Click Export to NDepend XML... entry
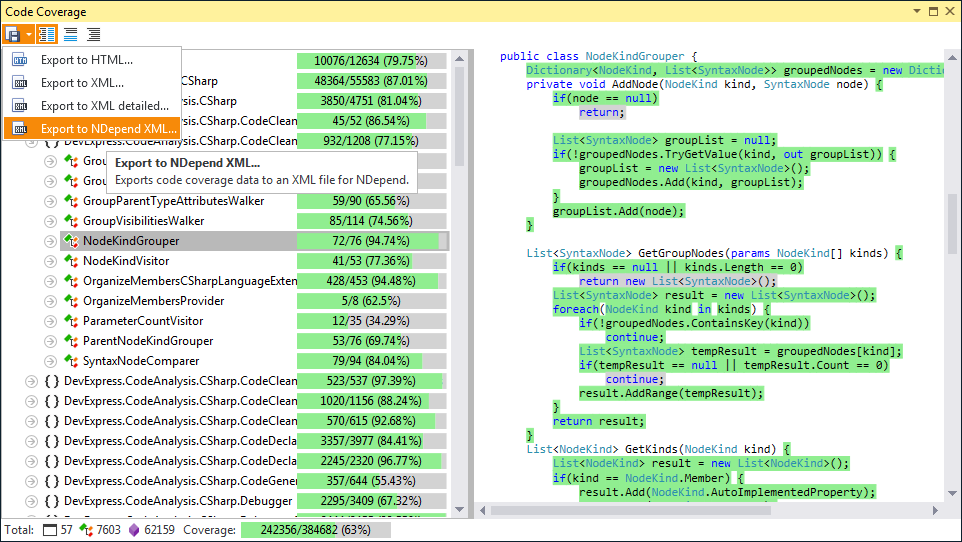Viewport: 962px width, 542px height. tap(108, 129)
